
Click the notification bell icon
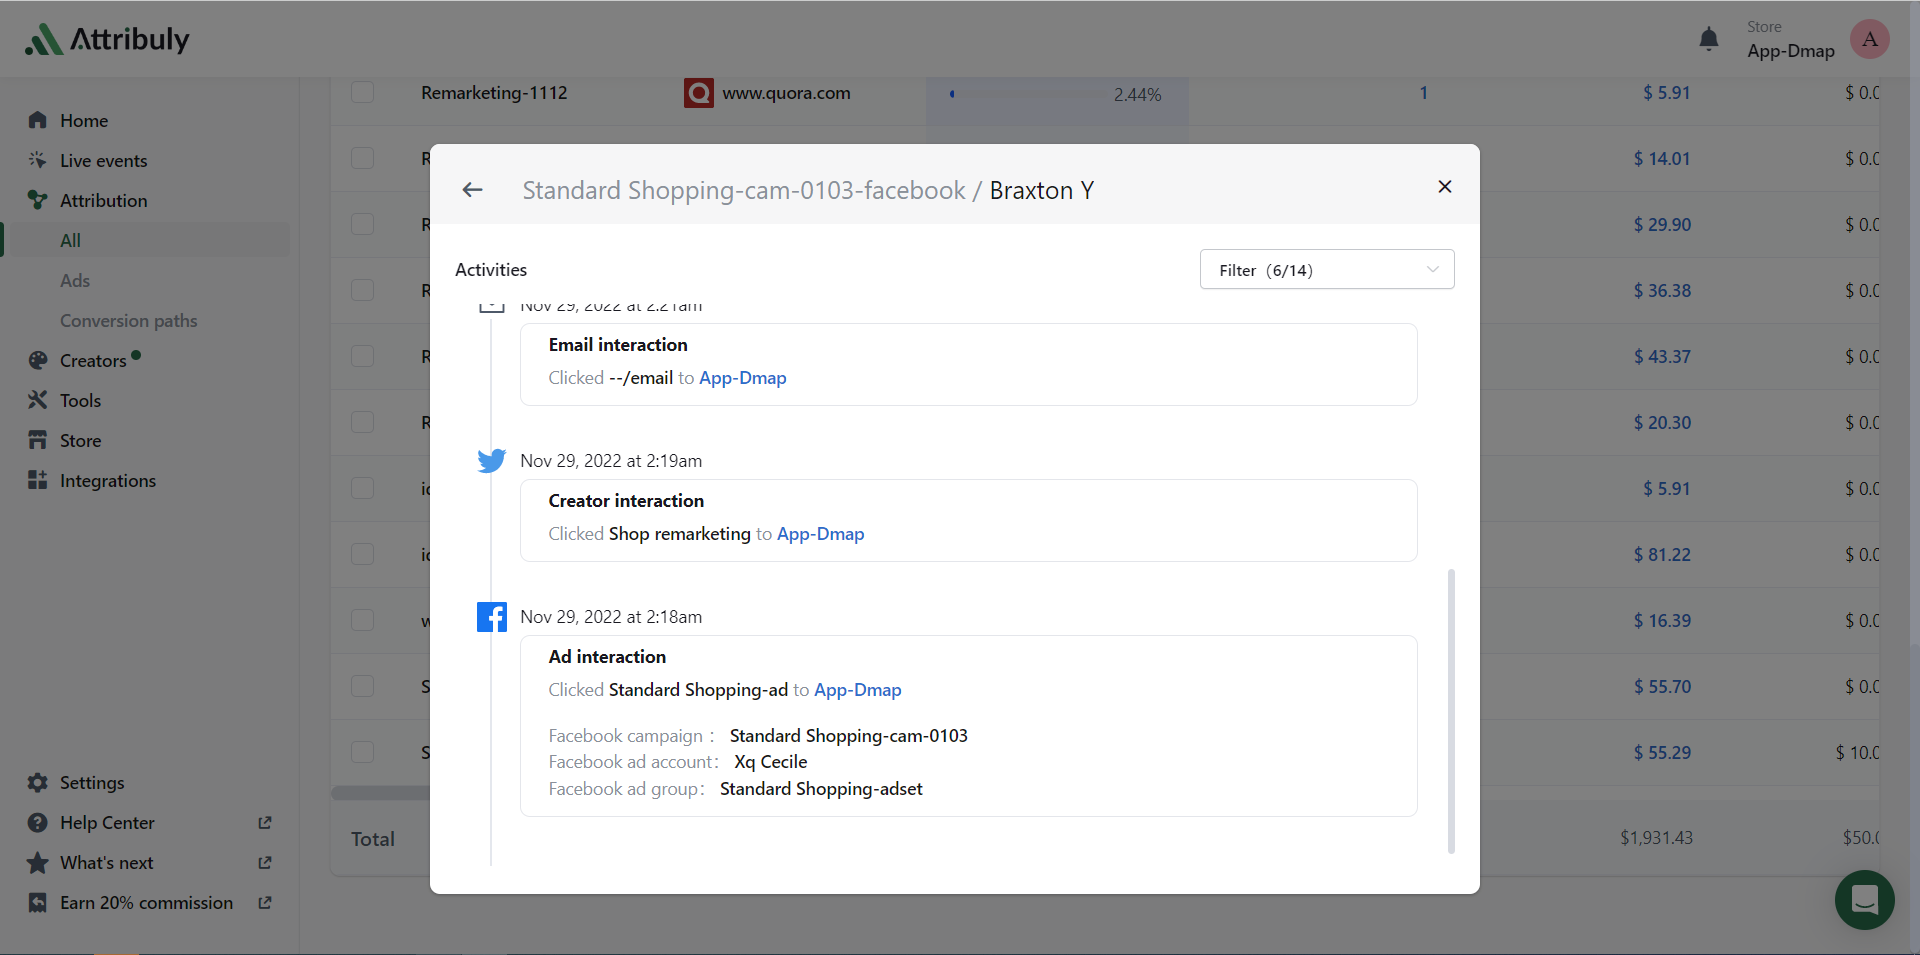(1709, 39)
